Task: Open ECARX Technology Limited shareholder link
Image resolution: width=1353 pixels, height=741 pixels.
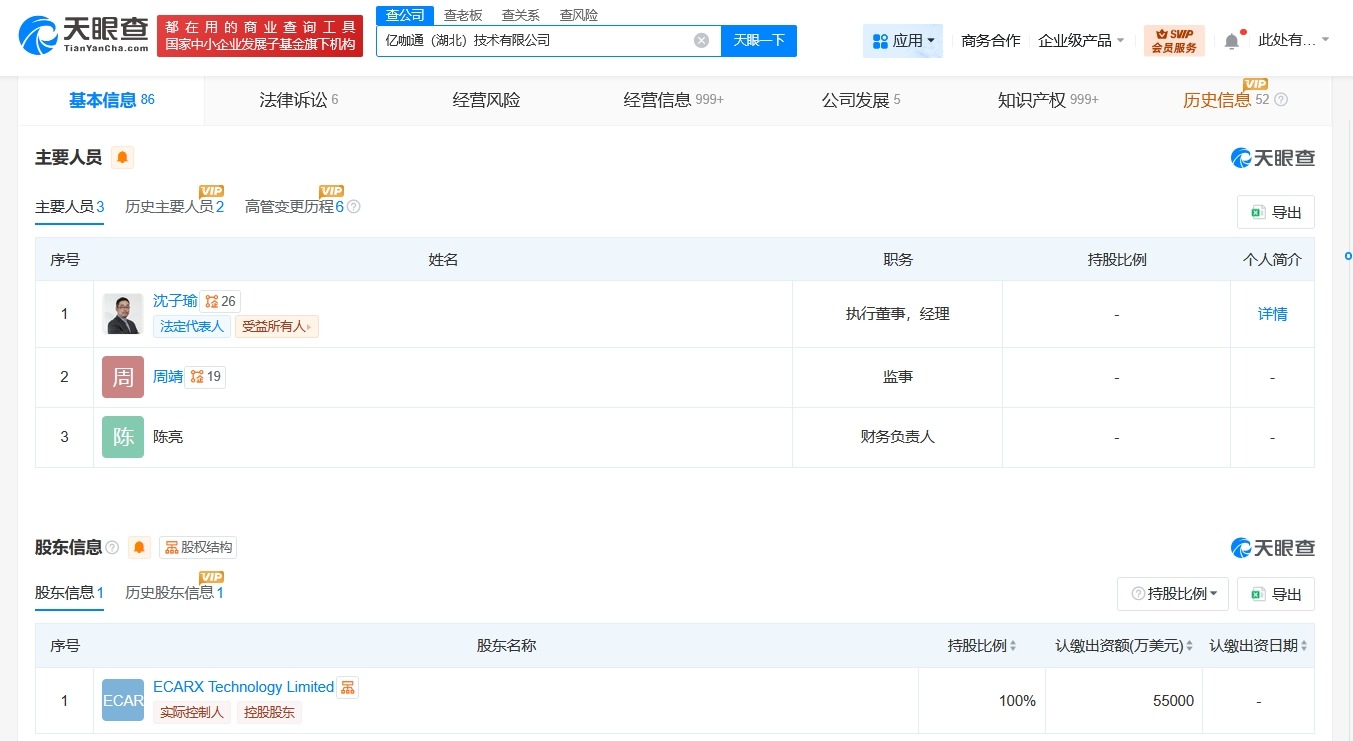Action: 243,687
